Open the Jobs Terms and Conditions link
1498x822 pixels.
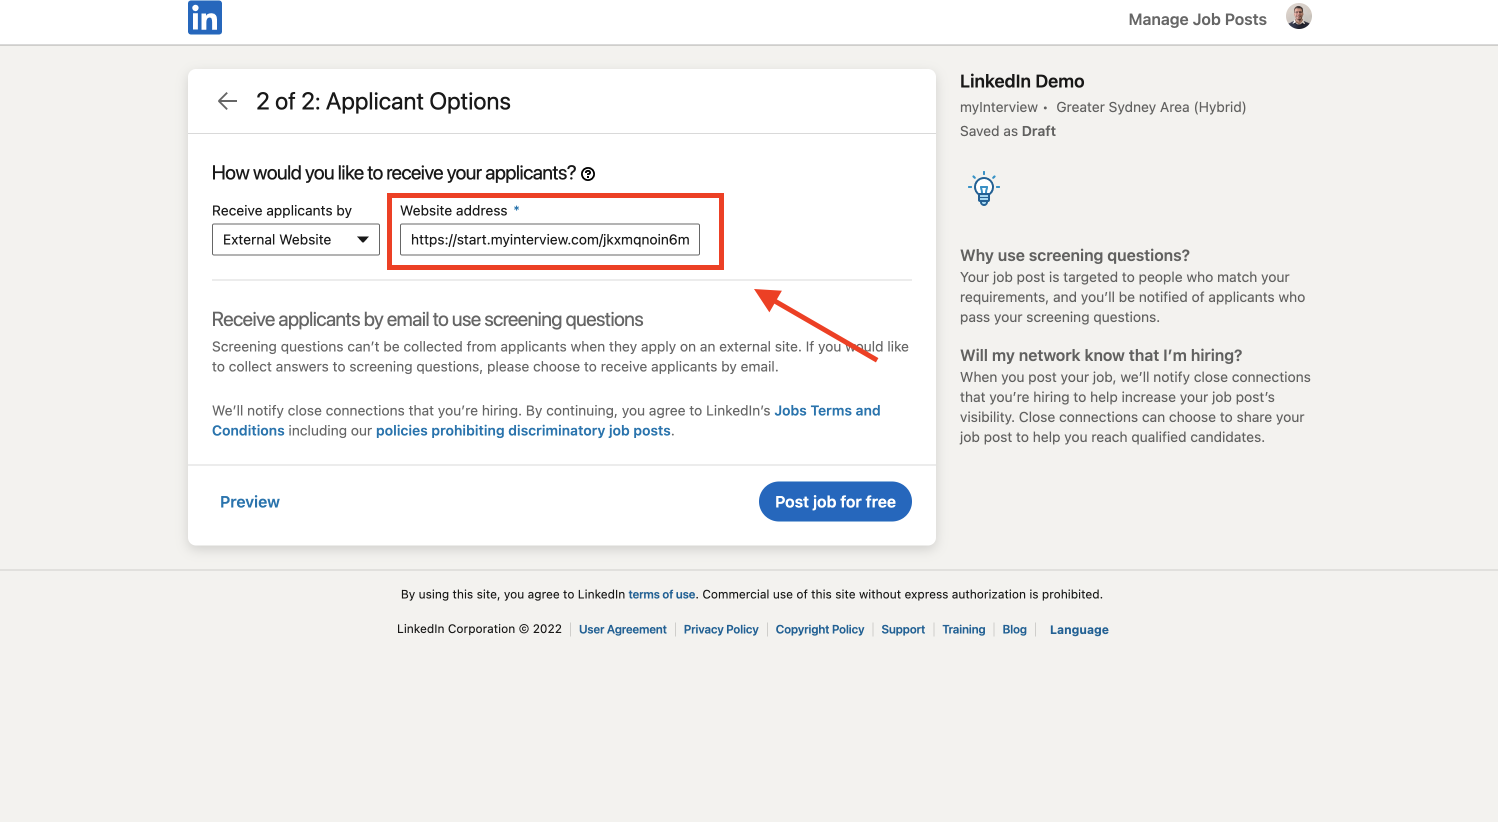coord(826,411)
